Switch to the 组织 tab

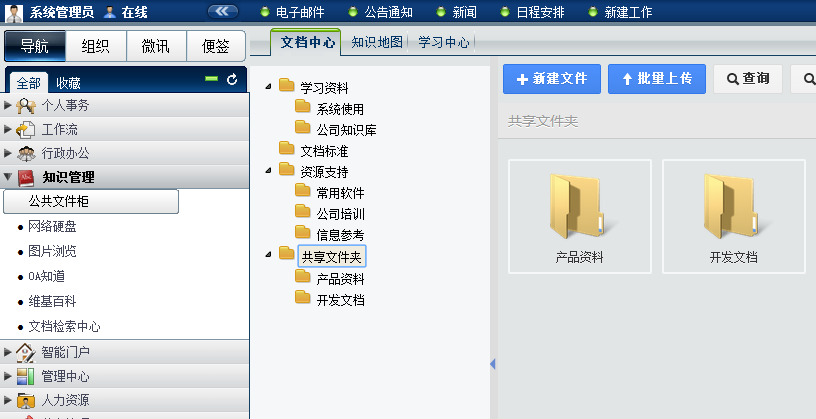coord(96,46)
